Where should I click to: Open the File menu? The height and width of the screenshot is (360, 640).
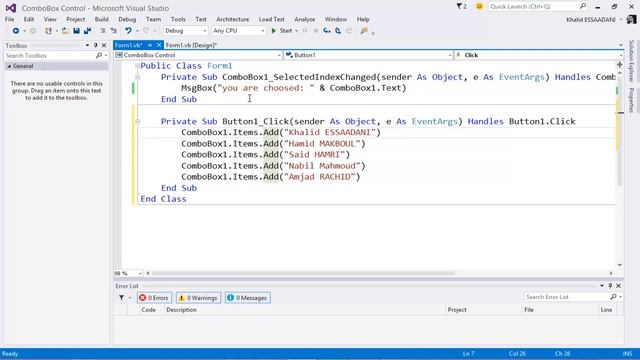pos(9,19)
